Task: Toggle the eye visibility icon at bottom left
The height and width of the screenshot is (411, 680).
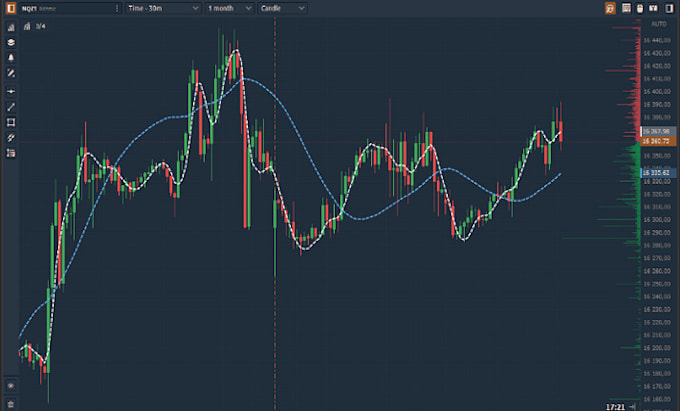Action: tap(11, 385)
